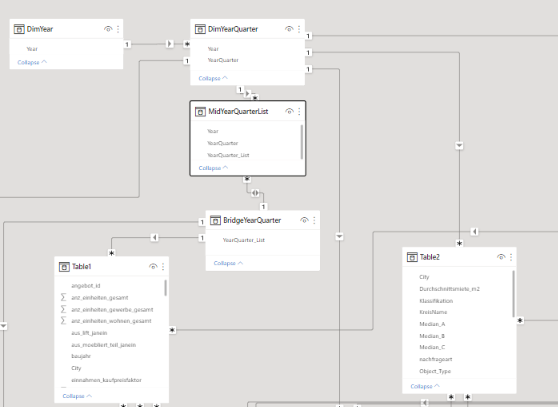Select sum icon beside anz_einheiten_gesamt
Viewport: 558px width, 407px height.
click(63, 297)
